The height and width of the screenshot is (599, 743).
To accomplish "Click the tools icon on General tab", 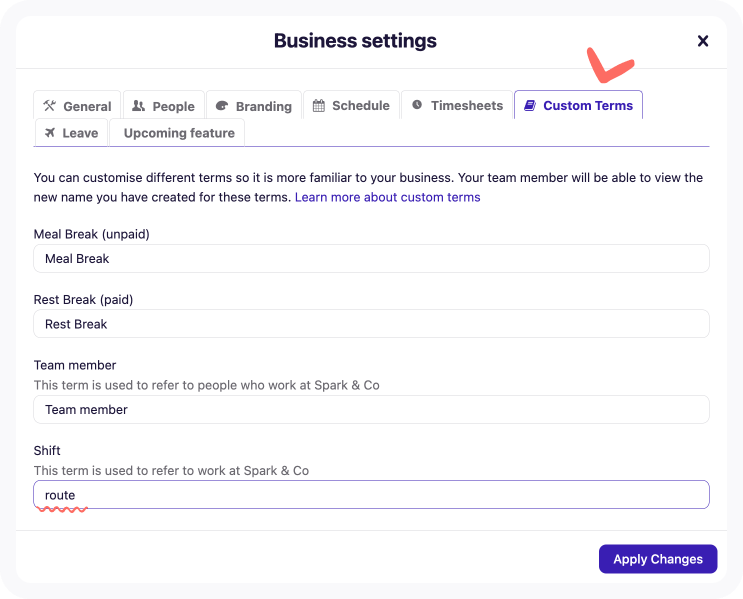I will [49, 106].
